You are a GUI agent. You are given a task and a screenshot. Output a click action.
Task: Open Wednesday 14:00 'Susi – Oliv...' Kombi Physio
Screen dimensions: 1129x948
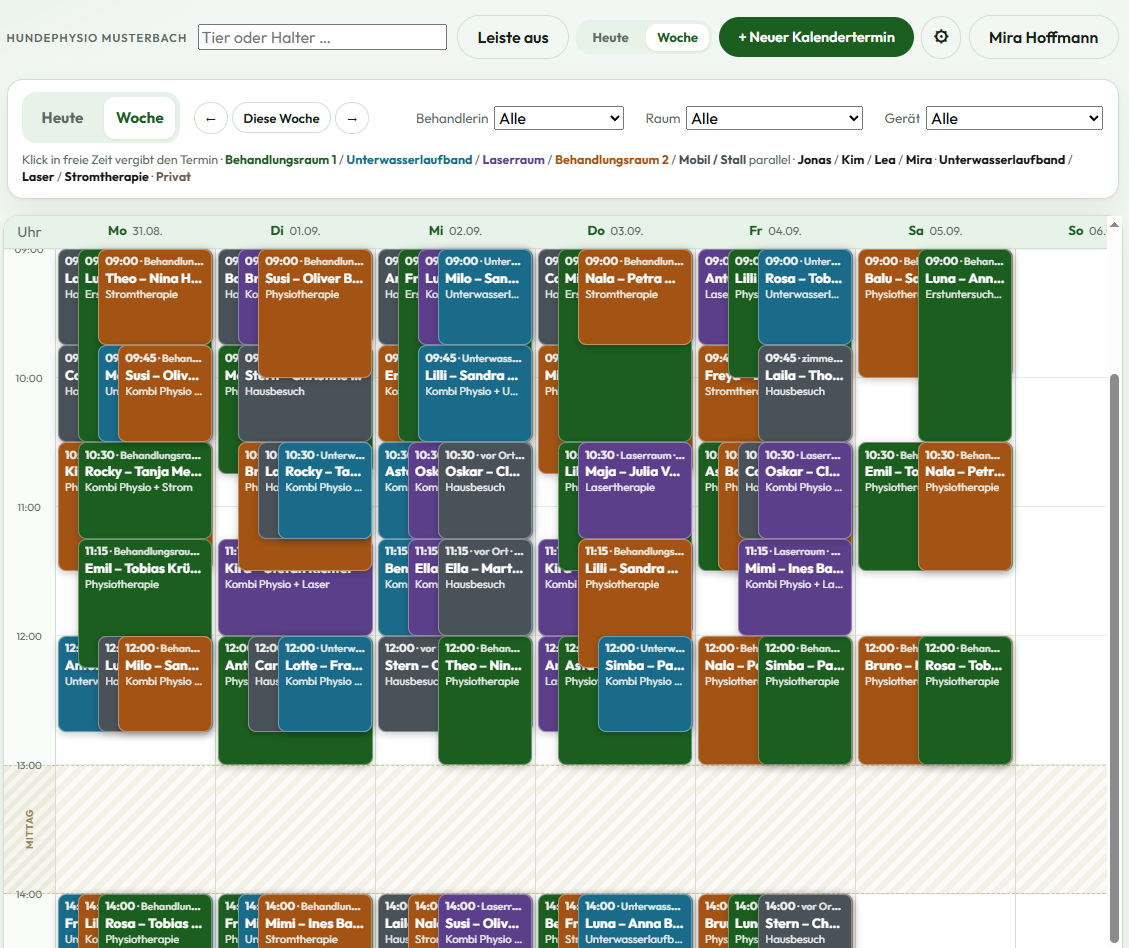pos(485,922)
